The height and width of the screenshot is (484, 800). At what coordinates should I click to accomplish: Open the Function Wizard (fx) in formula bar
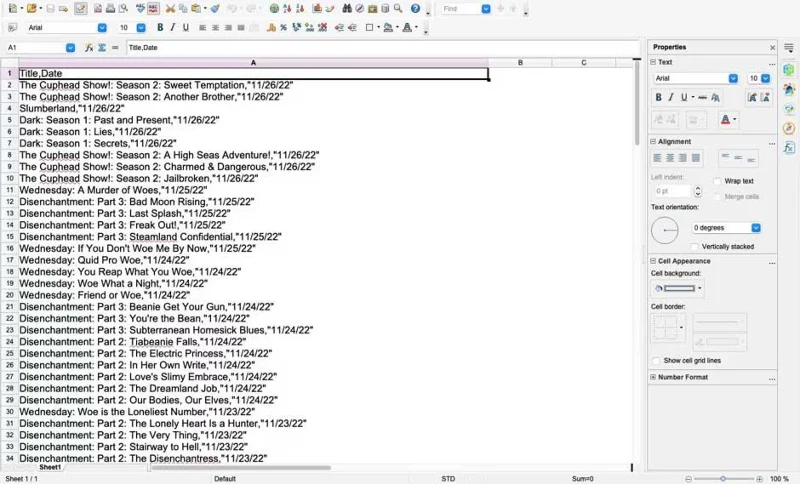tap(89, 47)
